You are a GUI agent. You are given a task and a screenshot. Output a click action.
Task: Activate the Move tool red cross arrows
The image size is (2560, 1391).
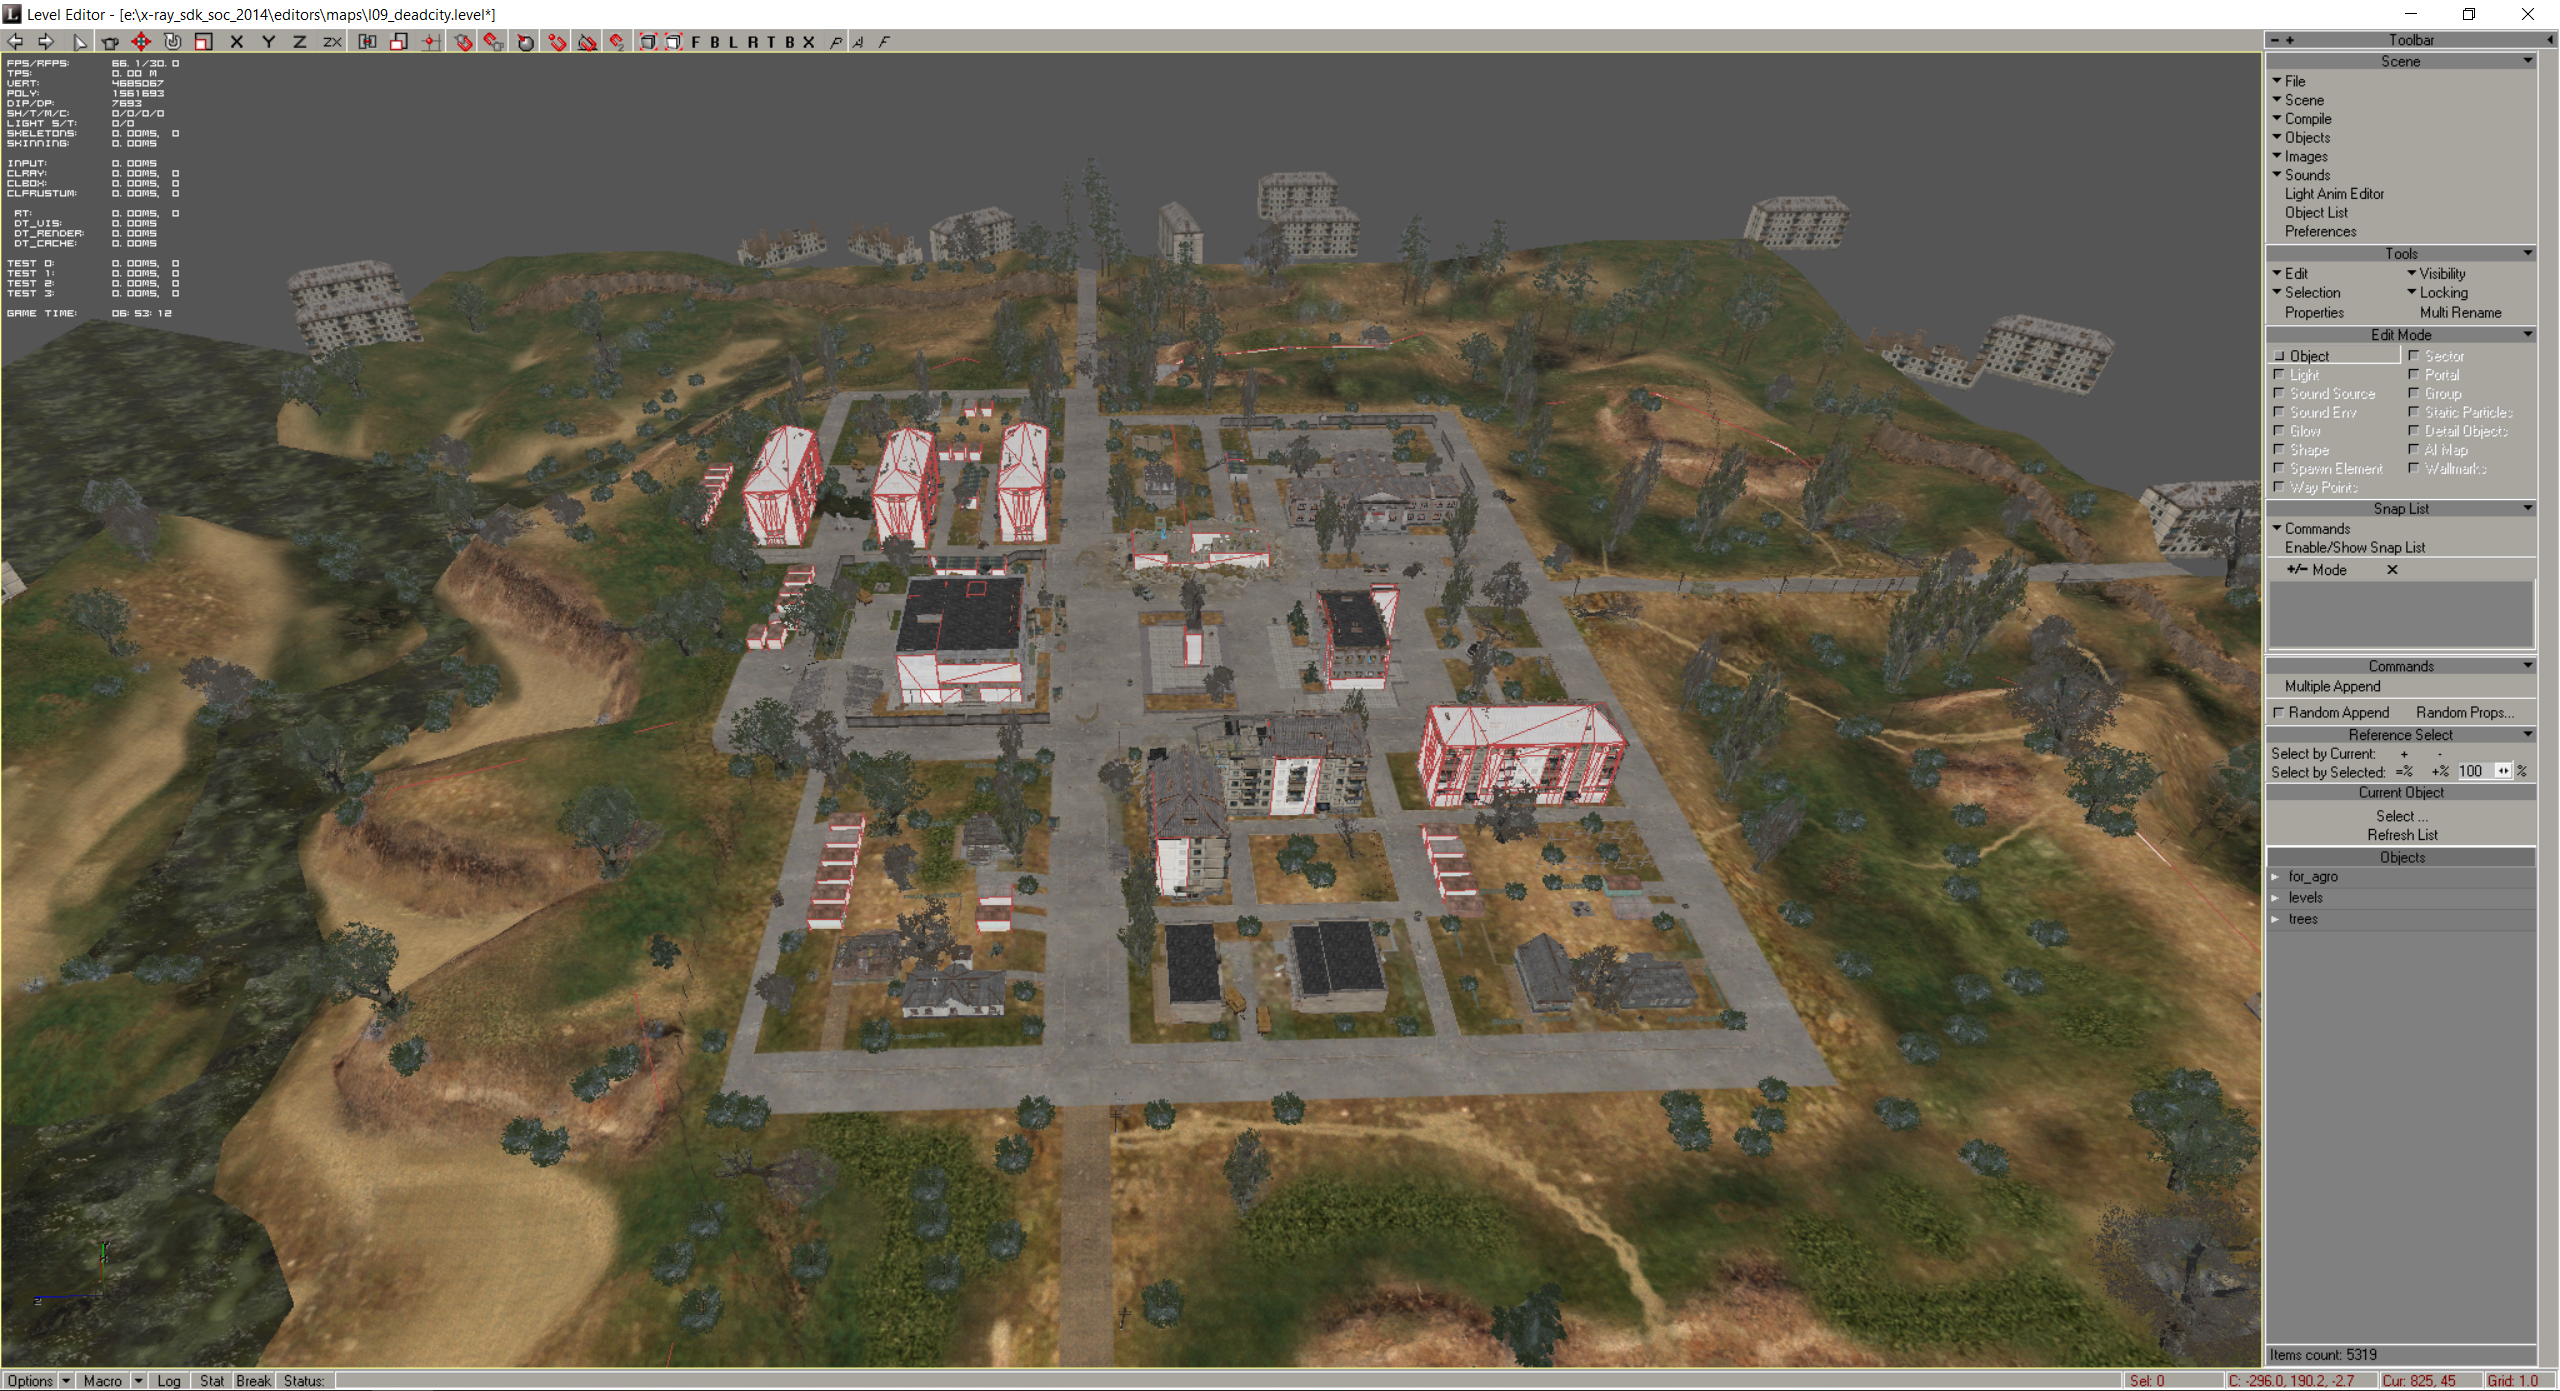(141, 42)
